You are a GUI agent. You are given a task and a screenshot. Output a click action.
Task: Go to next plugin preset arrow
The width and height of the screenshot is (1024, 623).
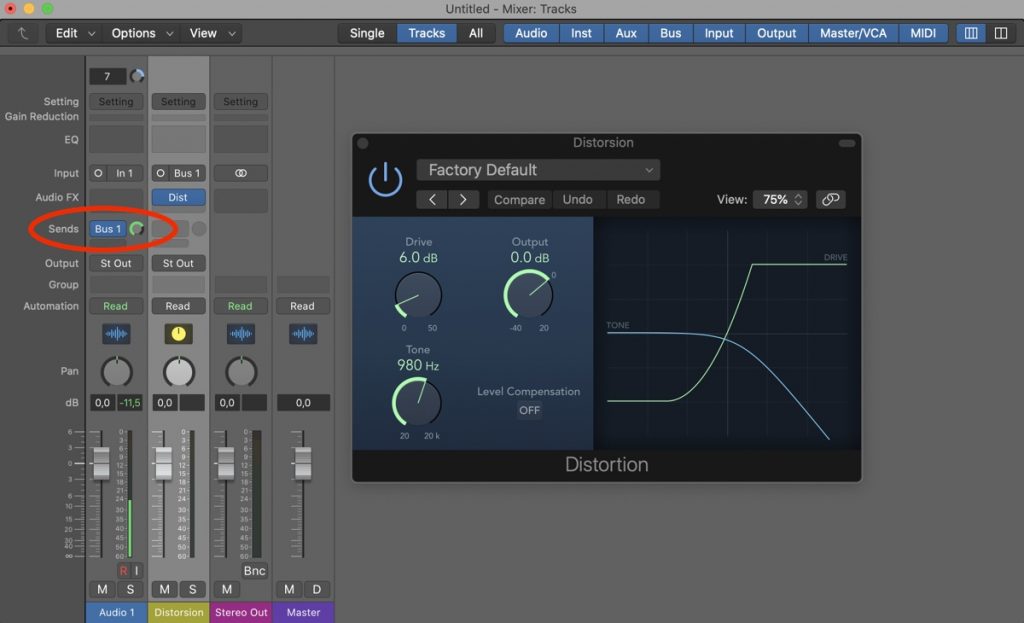(x=463, y=199)
